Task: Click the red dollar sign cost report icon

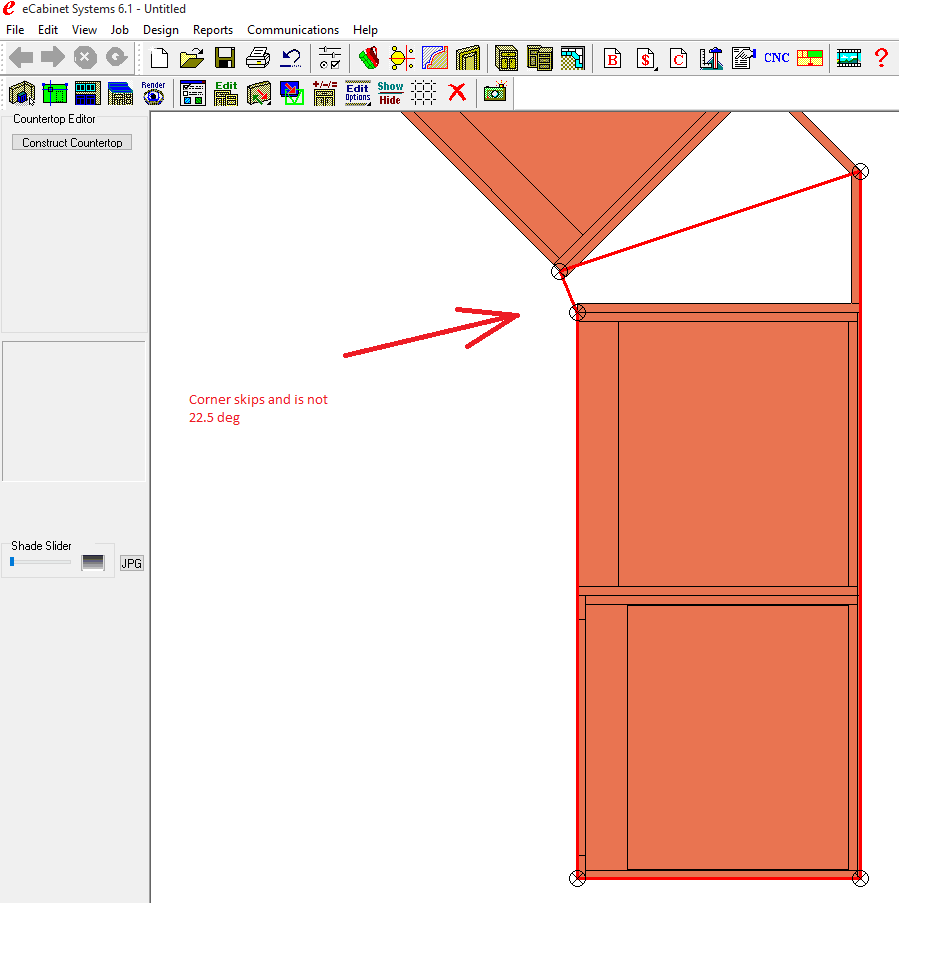Action: coord(645,57)
